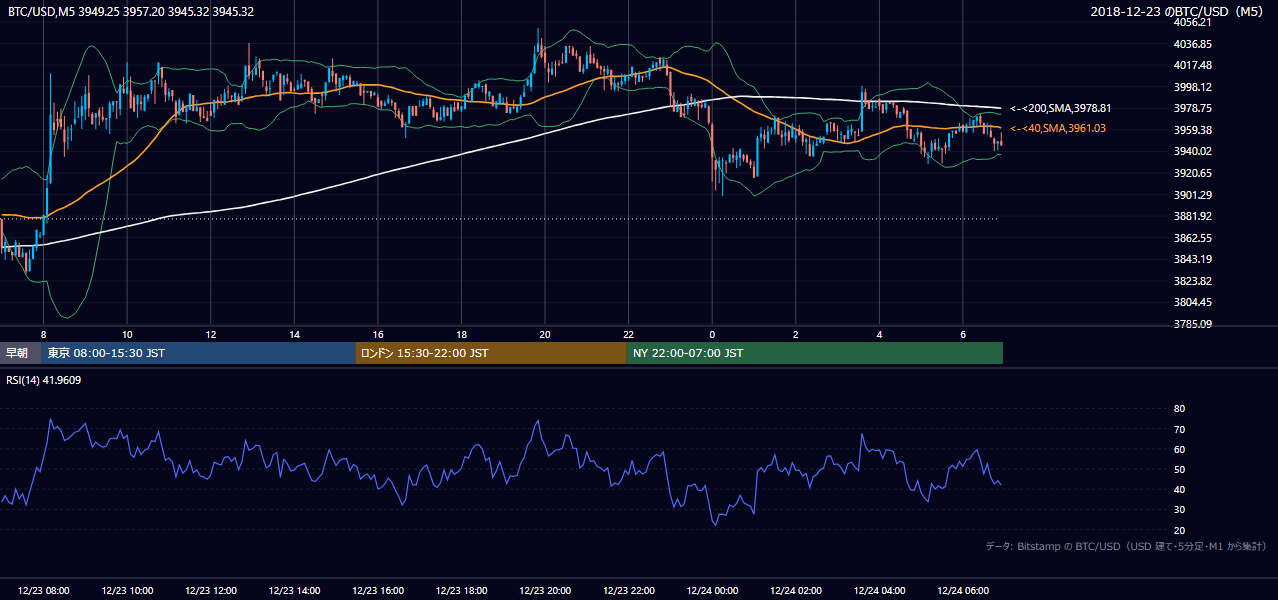The width and height of the screenshot is (1278, 600).
Task: Click hour label 20 under the price chart
Action: (x=545, y=334)
